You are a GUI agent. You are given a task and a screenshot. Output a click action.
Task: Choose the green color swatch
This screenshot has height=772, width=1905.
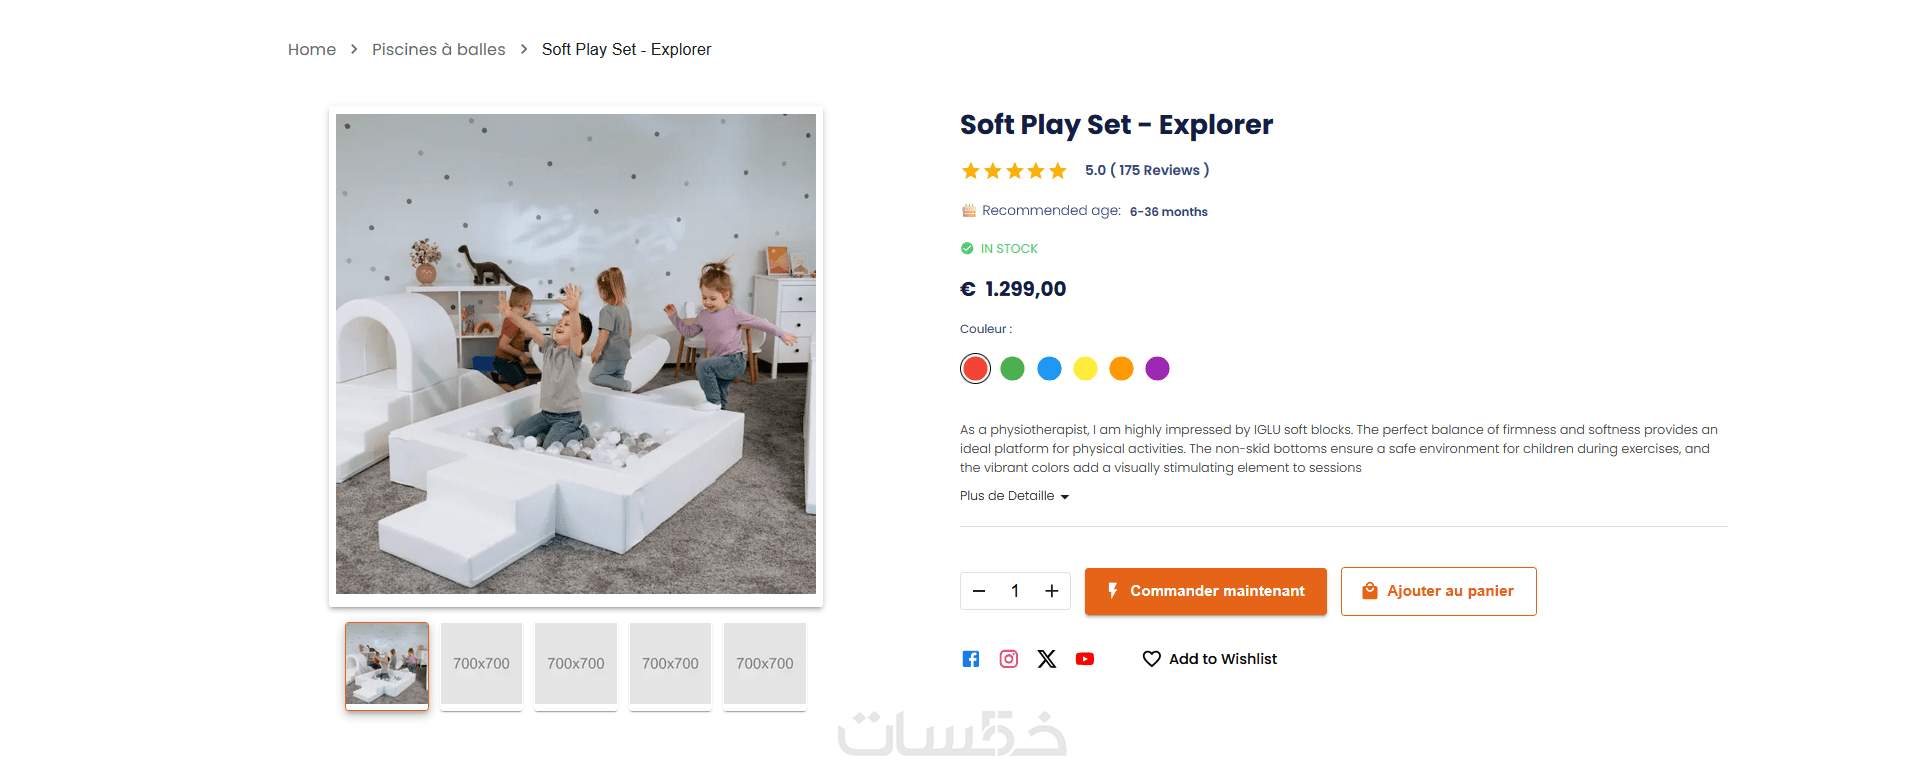click(x=1012, y=369)
